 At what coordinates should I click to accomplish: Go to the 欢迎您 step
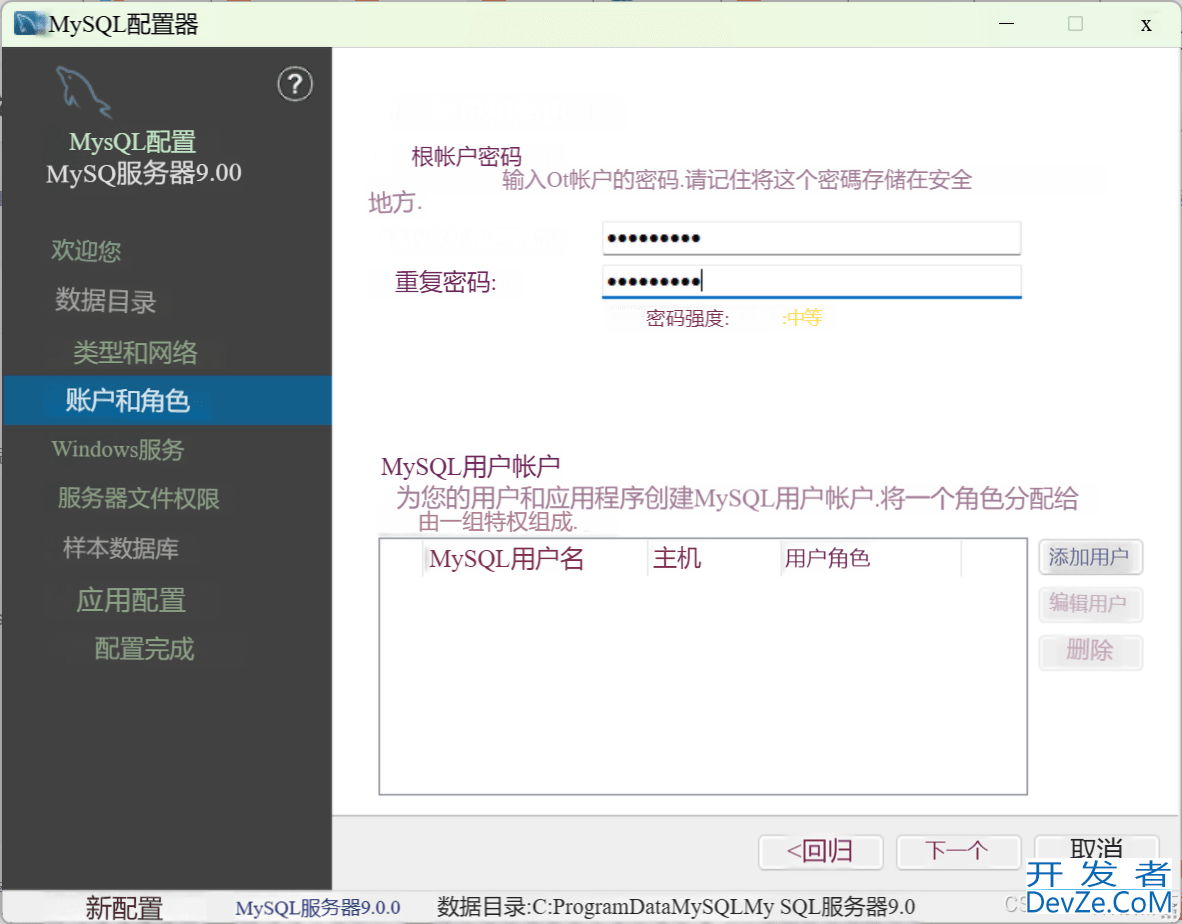tap(86, 250)
